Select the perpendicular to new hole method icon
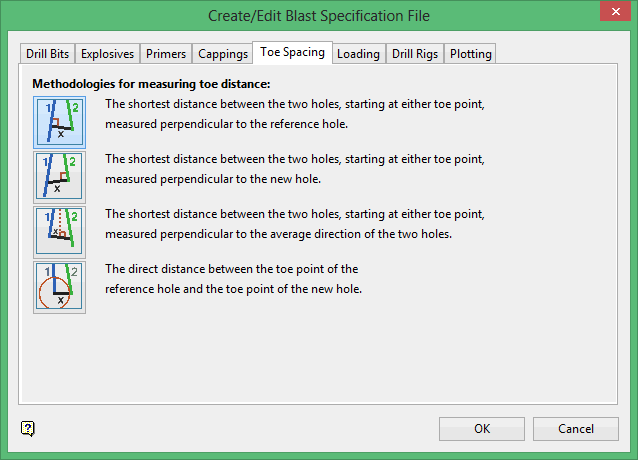This screenshot has height=460, width=638. pyautogui.click(x=59, y=177)
